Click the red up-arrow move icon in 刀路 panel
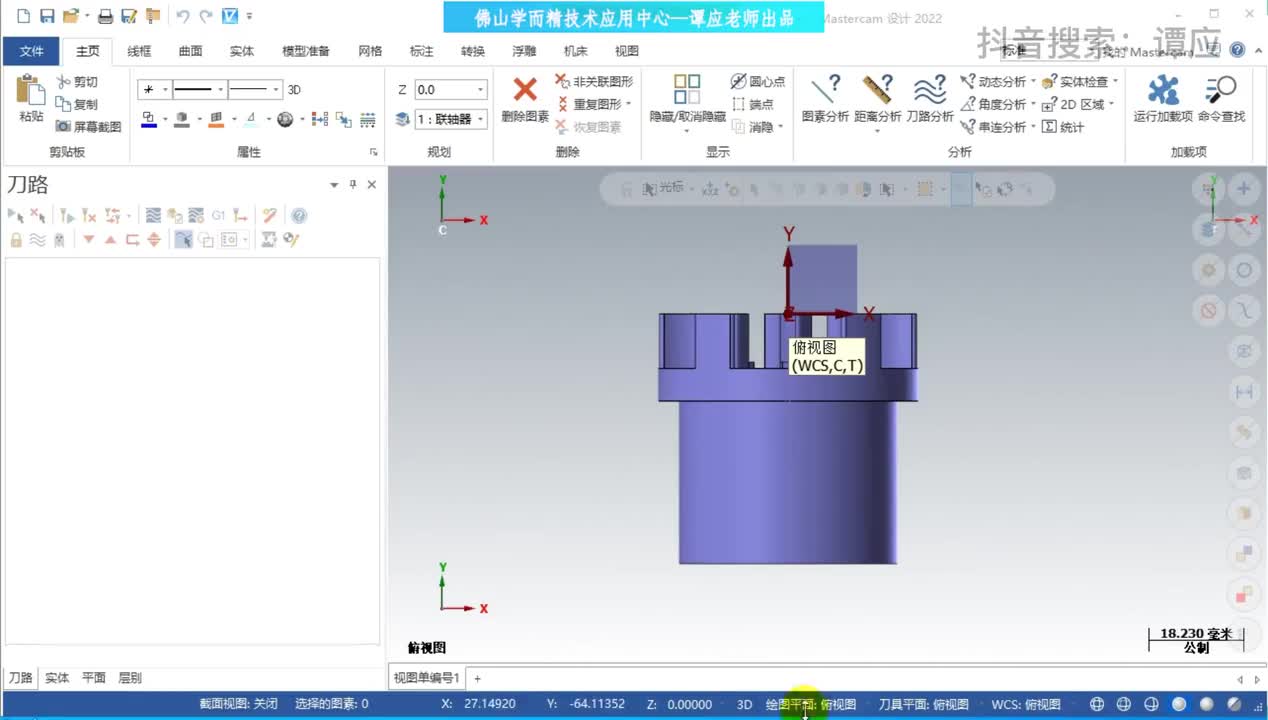Viewport: 1268px width, 720px height. point(110,239)
